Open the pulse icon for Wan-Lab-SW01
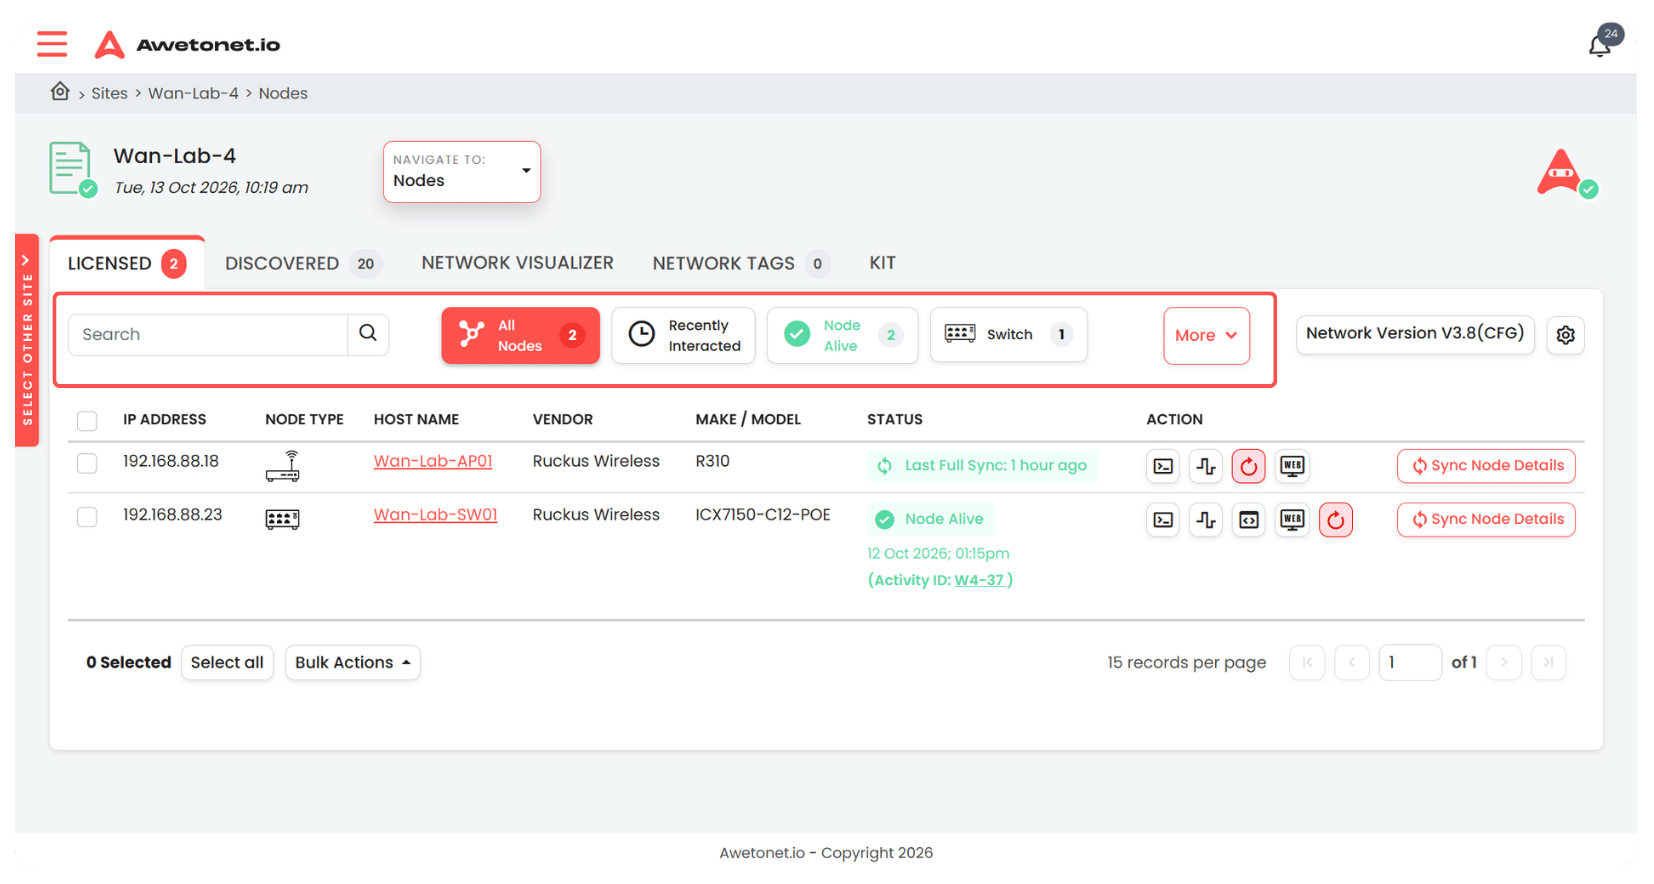 coord(1206,520)
